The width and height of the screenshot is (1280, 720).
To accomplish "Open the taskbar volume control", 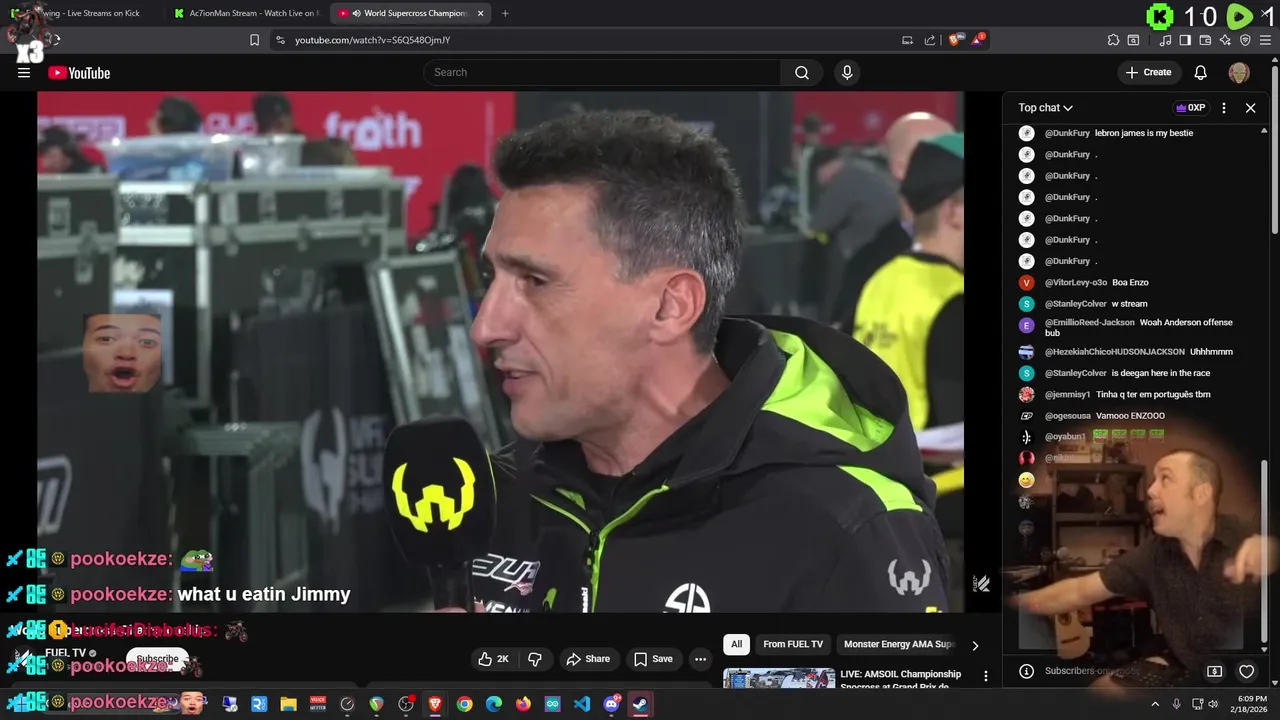I will (1213, 704).
